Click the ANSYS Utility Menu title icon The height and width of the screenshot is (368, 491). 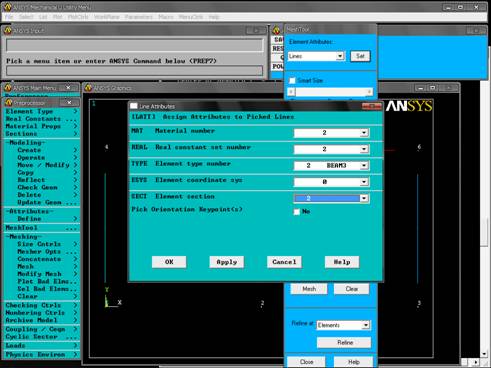click(8, 7)
